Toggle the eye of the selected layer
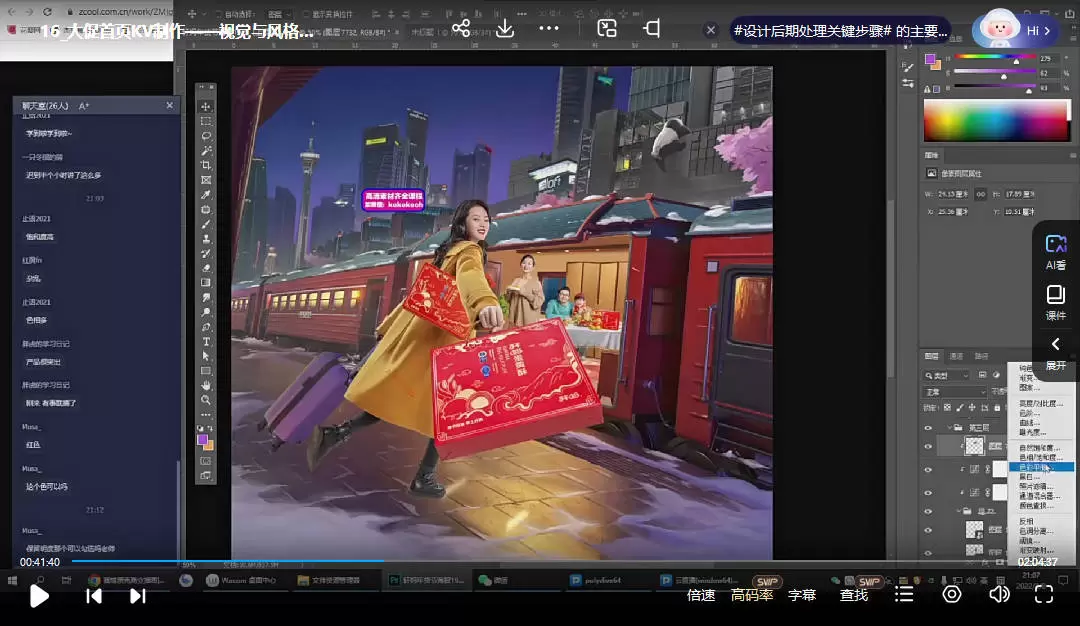 928,446
